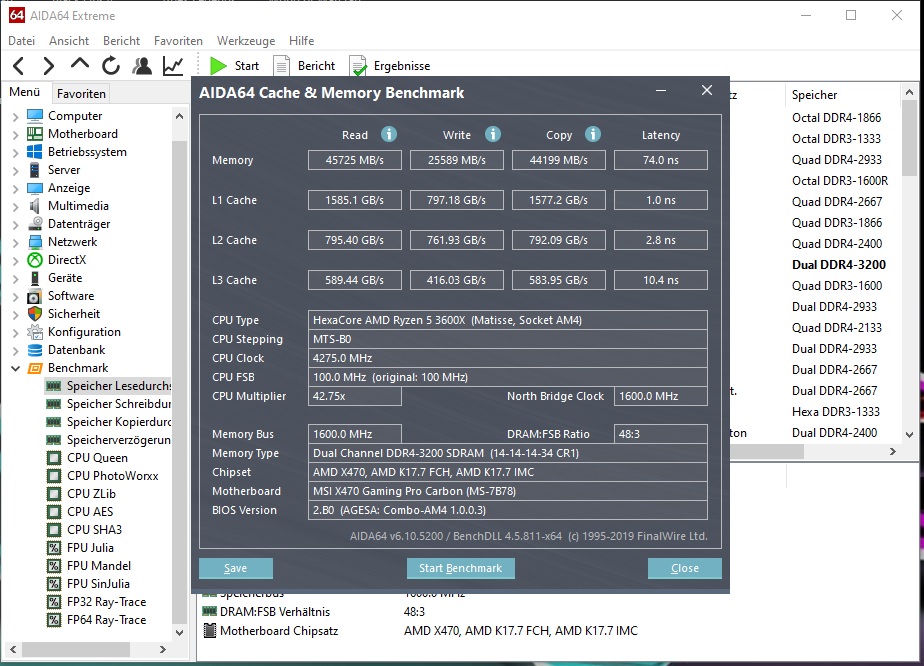The height and width of the screenshot is (666, 924).
Task: Click the AIDA64 app logo in title bar
Action: [x=16, y=15]
